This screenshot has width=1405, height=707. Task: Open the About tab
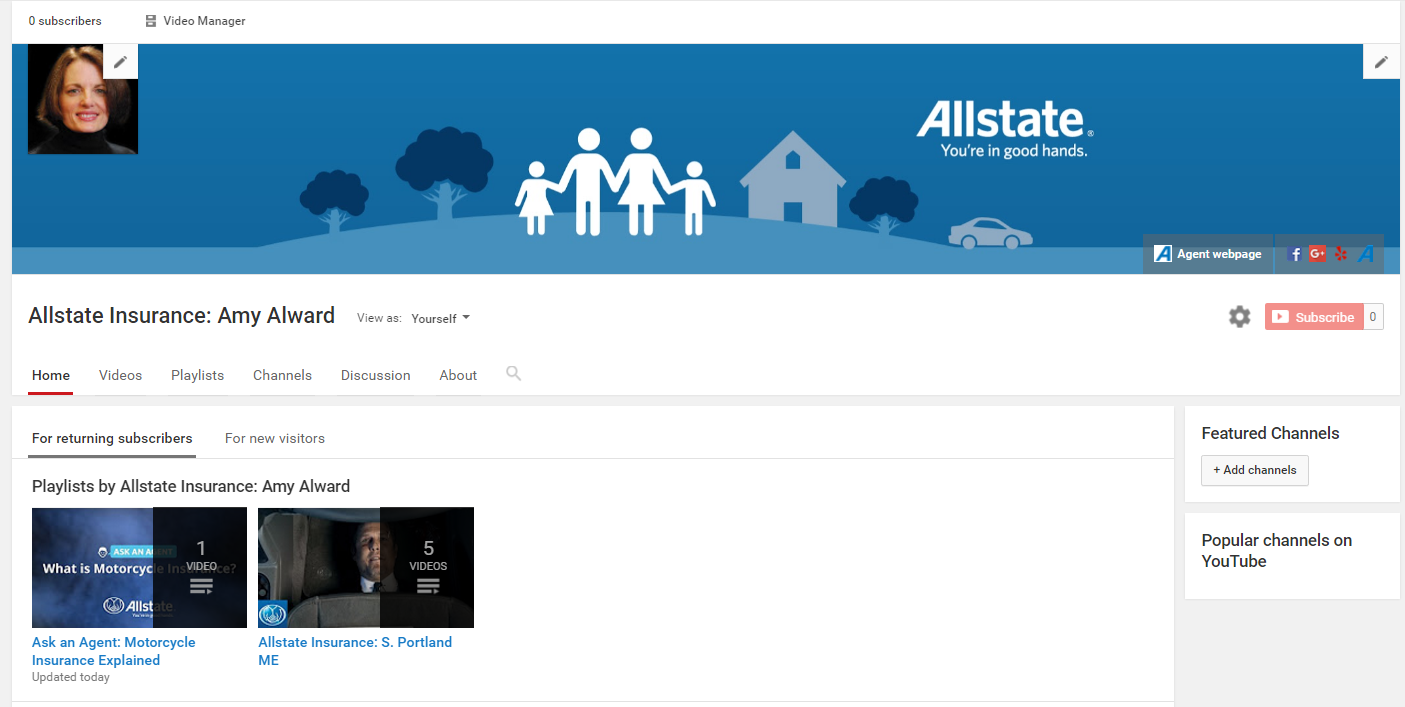tap(458, 375)
